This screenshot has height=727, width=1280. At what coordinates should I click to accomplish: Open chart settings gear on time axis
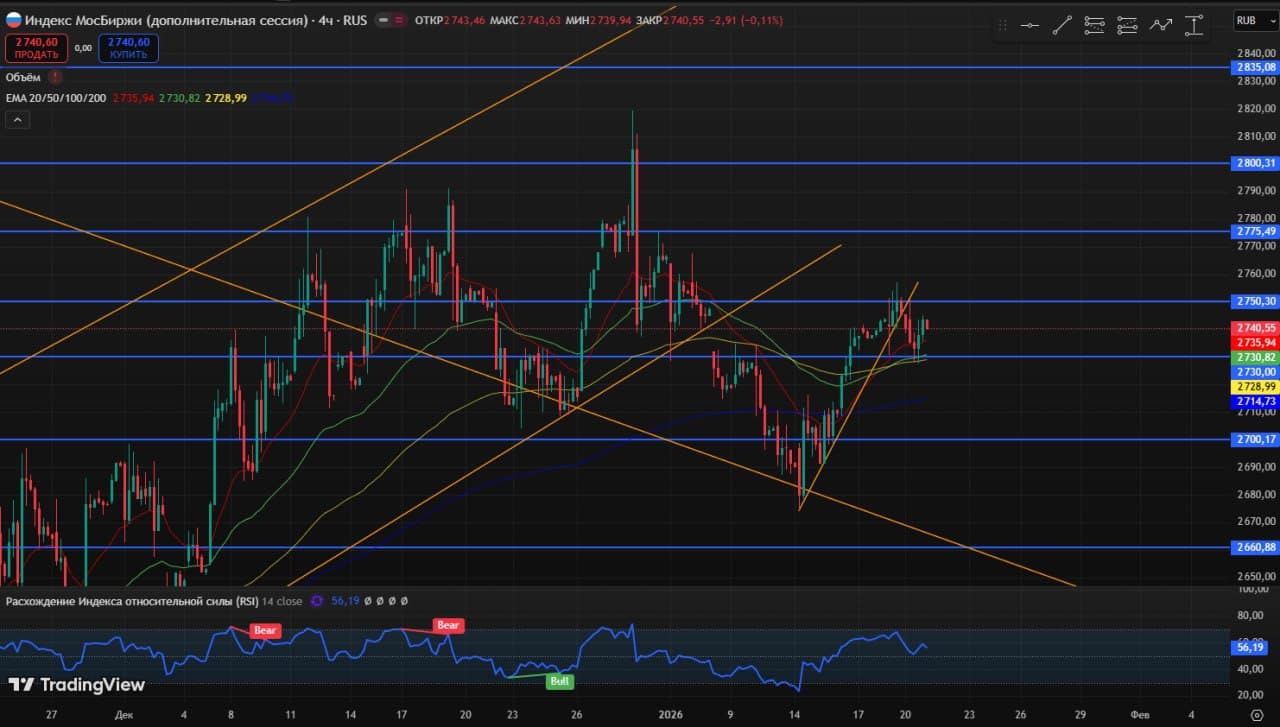(x=1255, y=715)
